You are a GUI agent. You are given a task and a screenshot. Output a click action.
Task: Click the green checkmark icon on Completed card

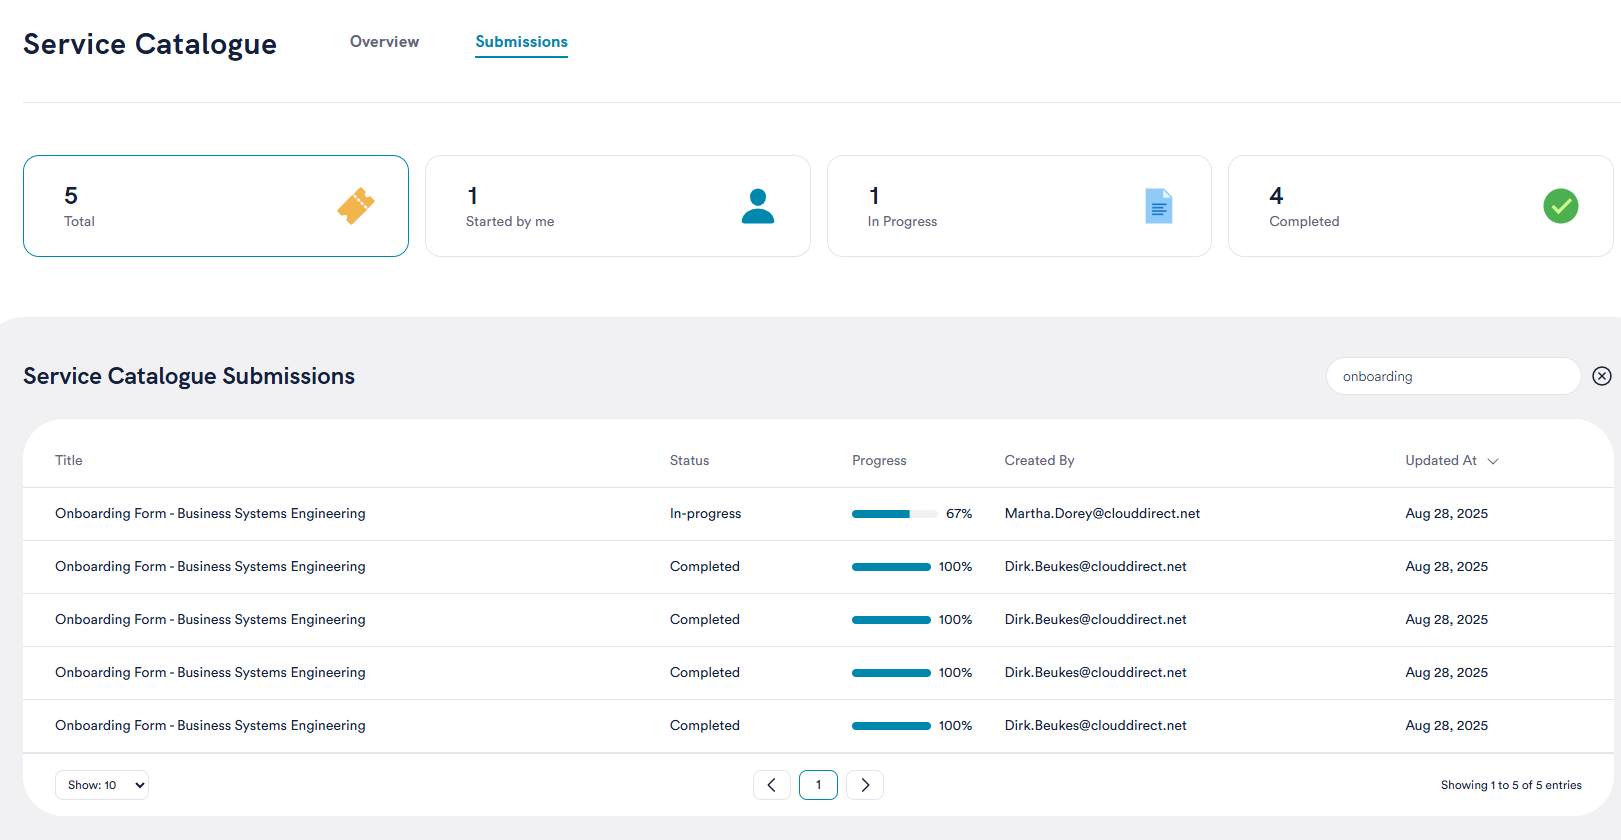[1561, 206]
